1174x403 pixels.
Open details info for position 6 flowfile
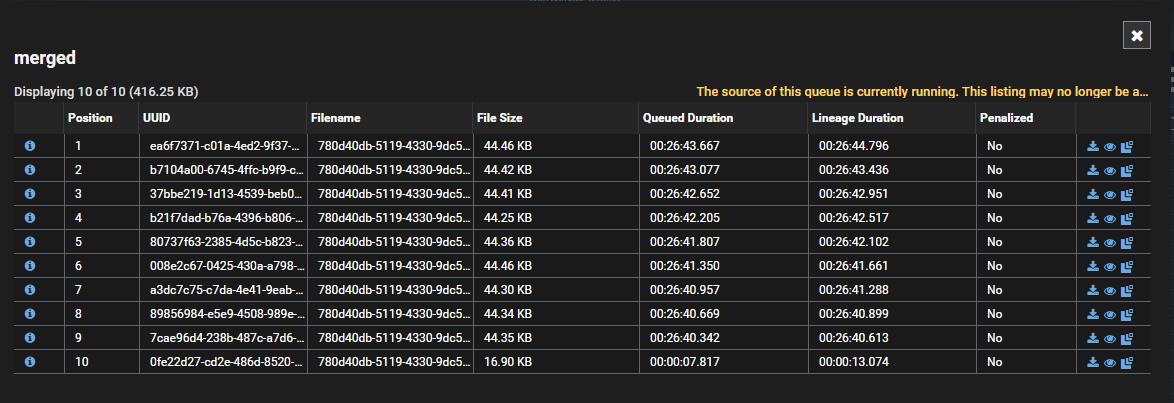pyautogui.click(x=30, y=266)
